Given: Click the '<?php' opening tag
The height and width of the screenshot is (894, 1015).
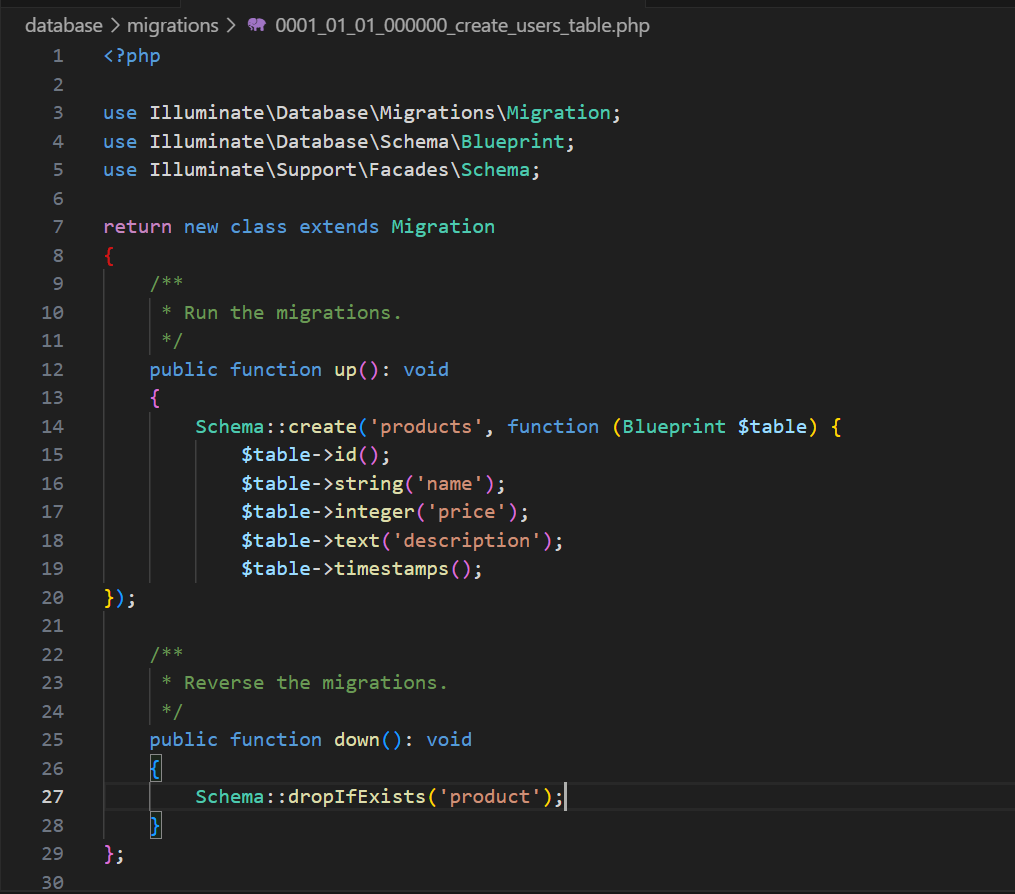Looking at the screenshot, I should coord(132,56).
